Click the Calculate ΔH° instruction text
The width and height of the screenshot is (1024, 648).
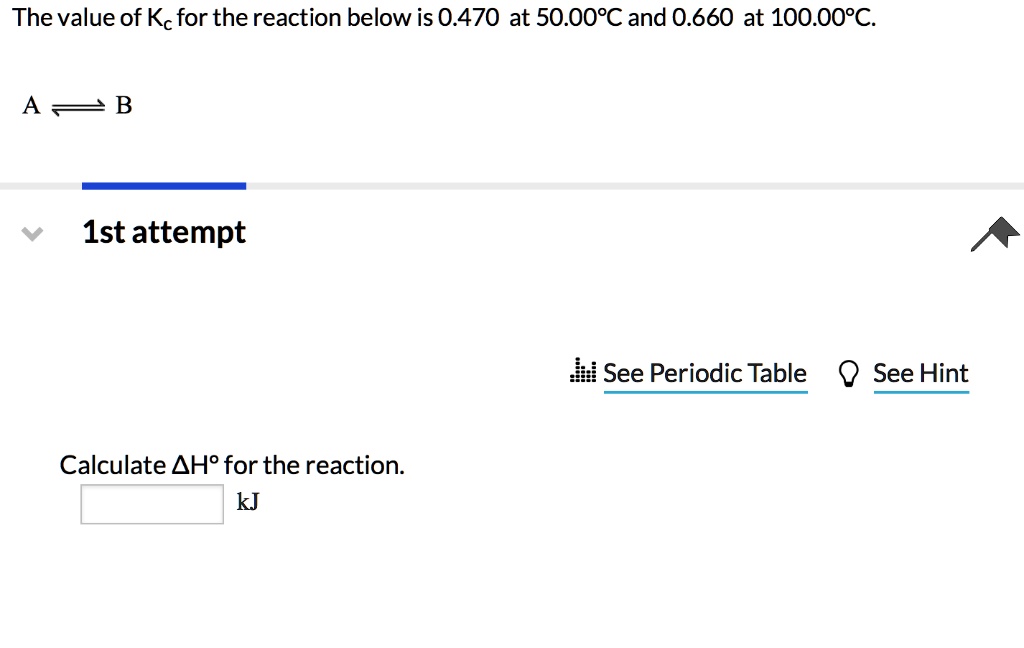(232, 464)
